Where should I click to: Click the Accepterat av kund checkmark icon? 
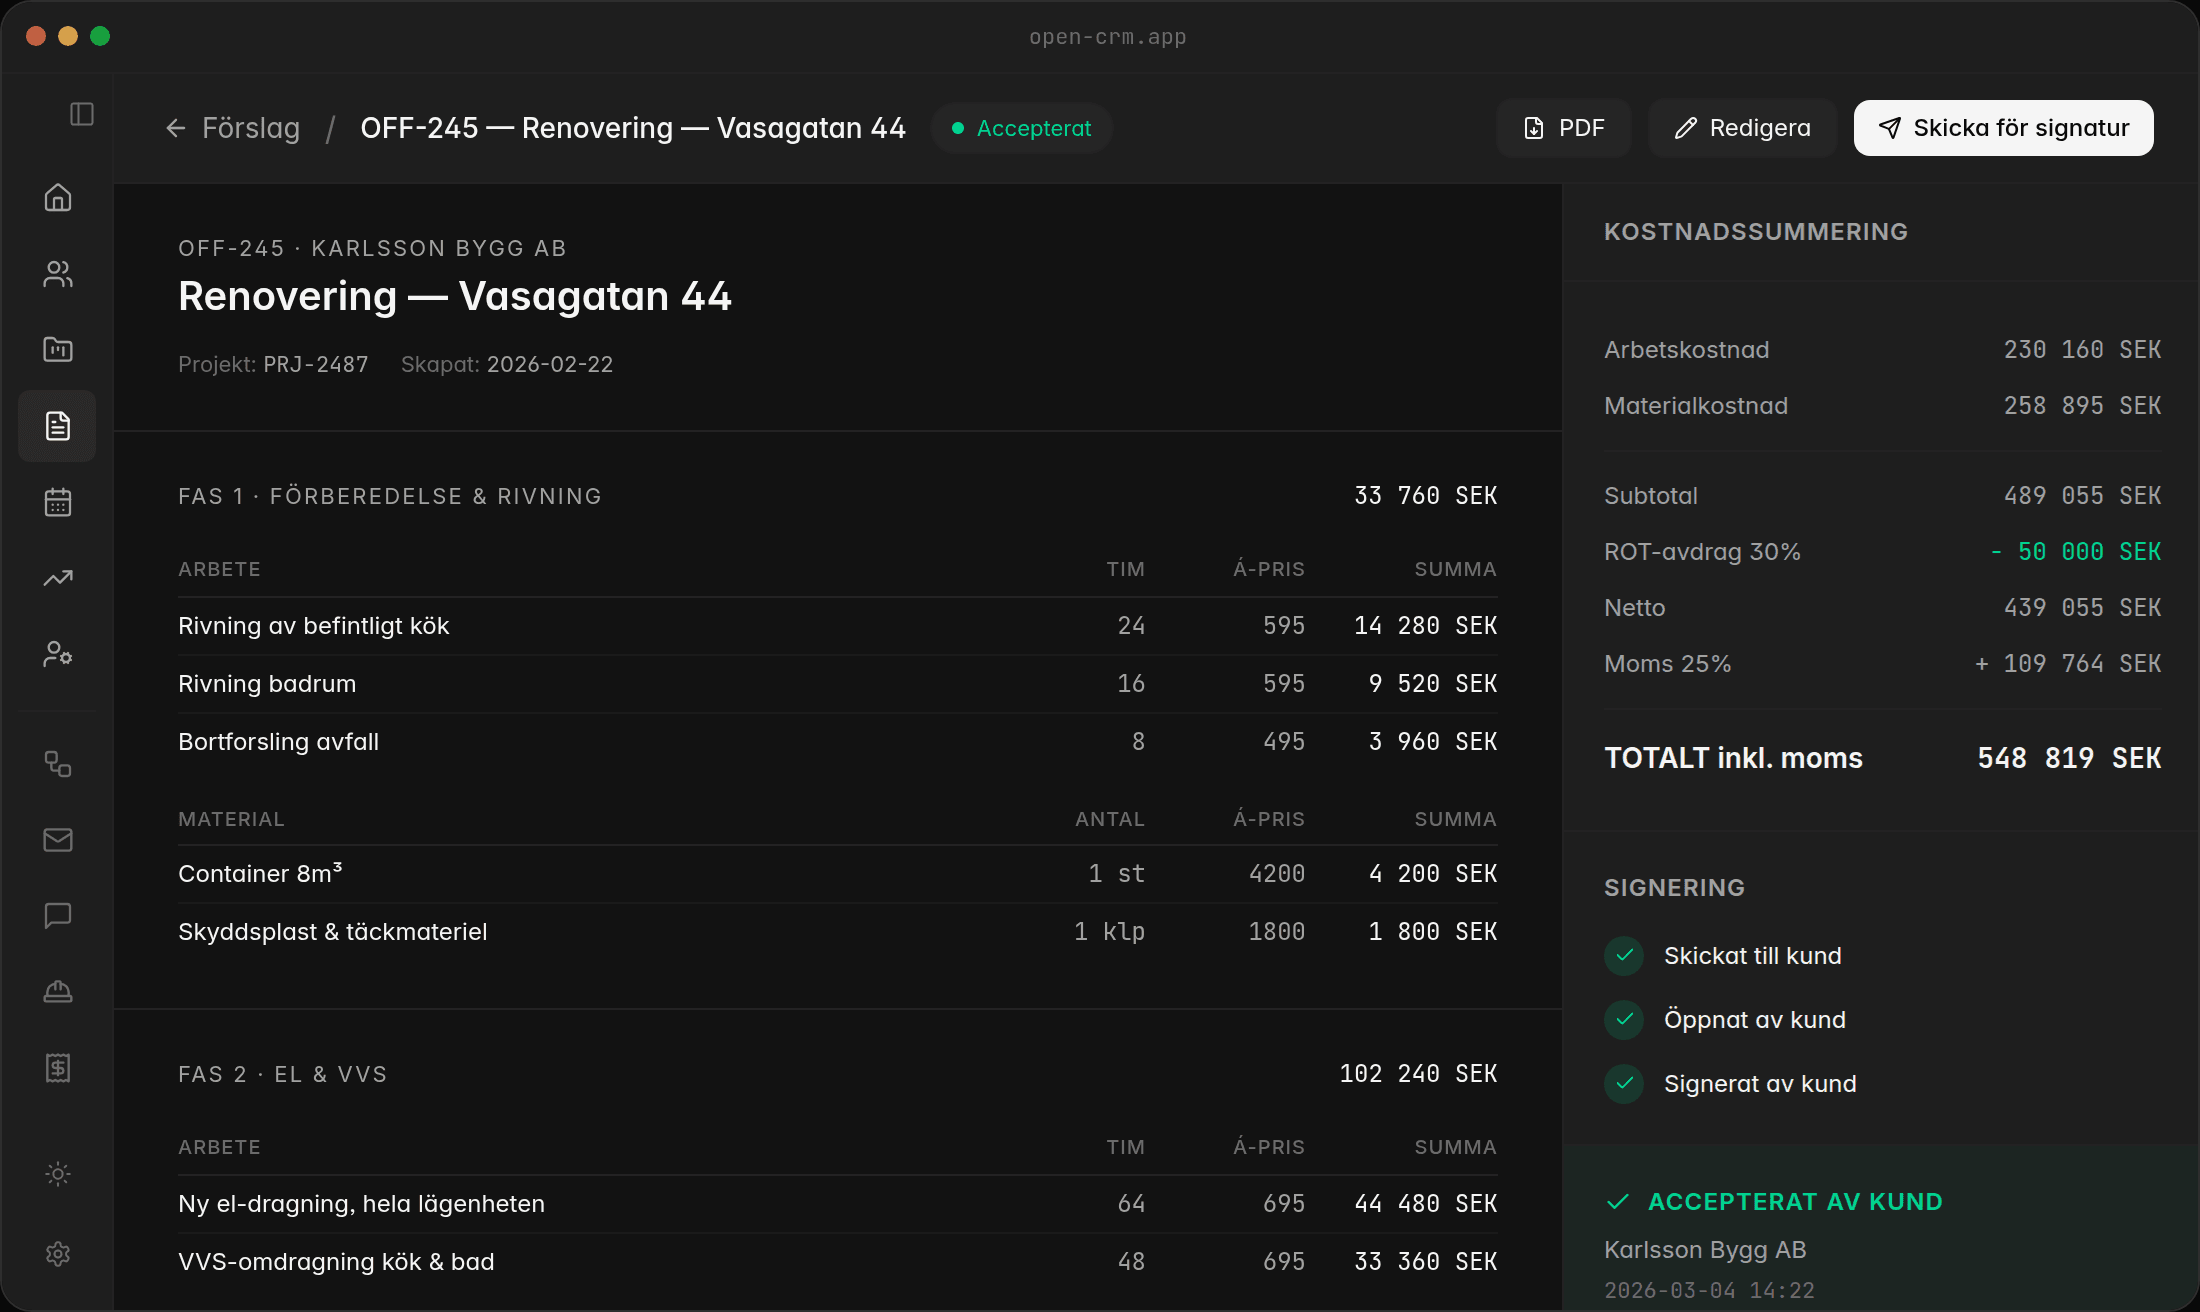click(x=1618, y=1202)
